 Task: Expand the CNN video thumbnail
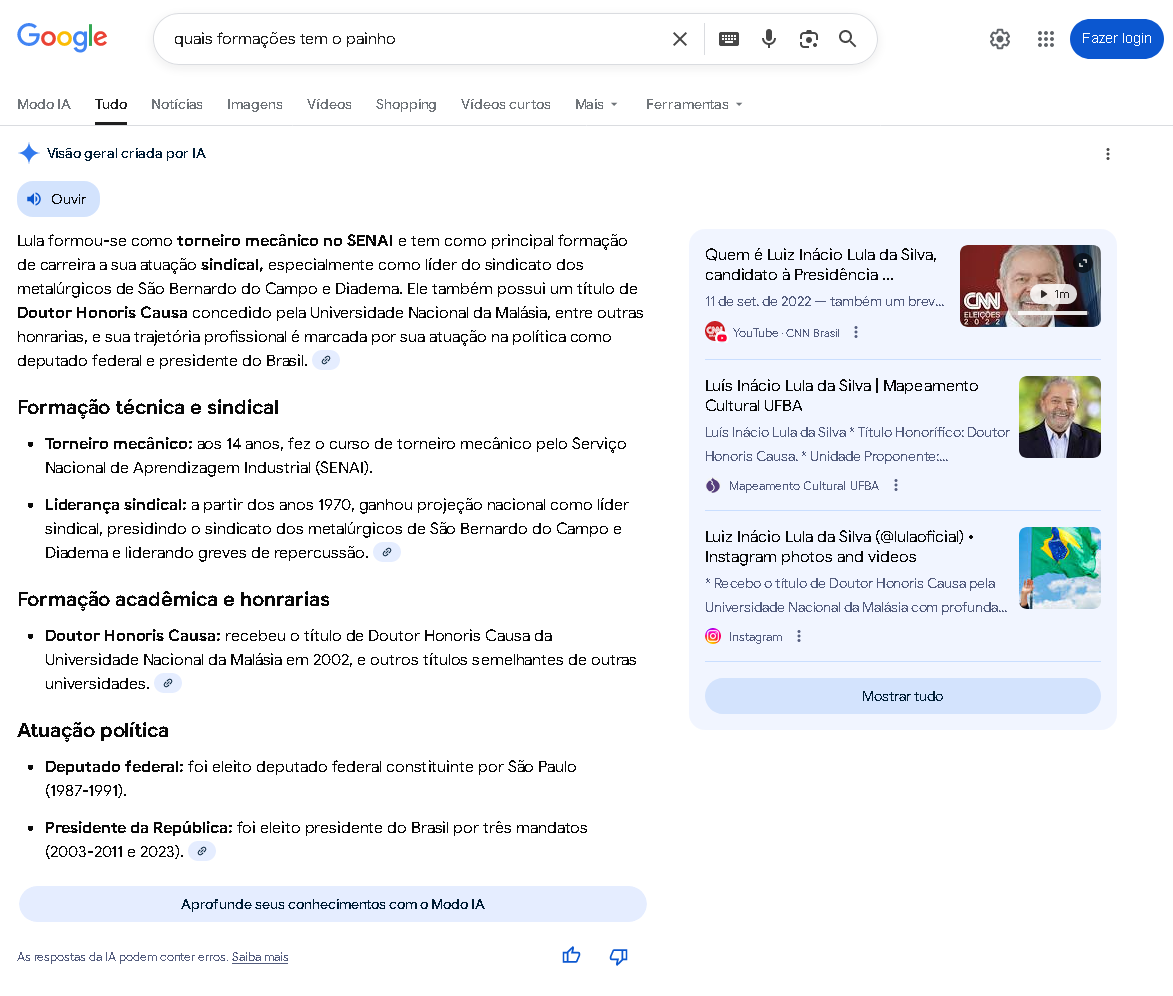(x=1082, y=263)
